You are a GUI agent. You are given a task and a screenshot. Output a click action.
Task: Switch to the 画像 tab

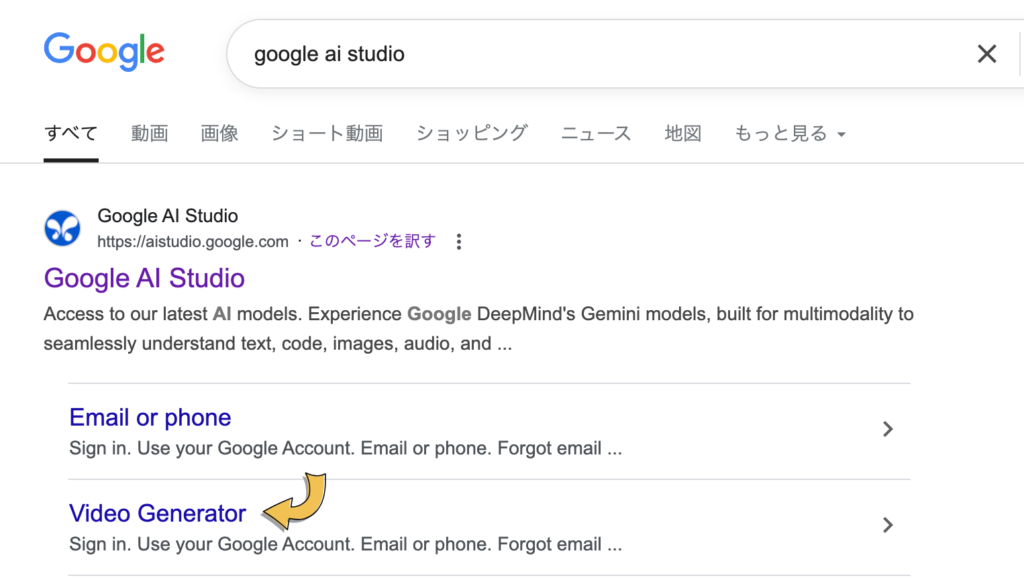(x=219, y=133)
